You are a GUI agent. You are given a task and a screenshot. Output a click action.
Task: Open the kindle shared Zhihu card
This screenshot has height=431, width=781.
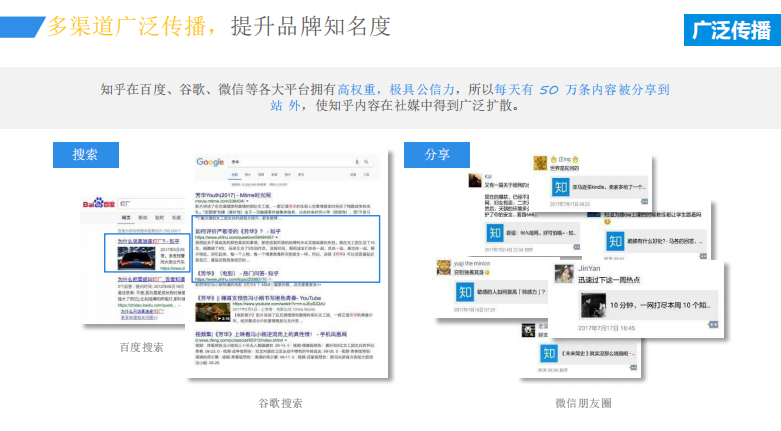point(599,187)
